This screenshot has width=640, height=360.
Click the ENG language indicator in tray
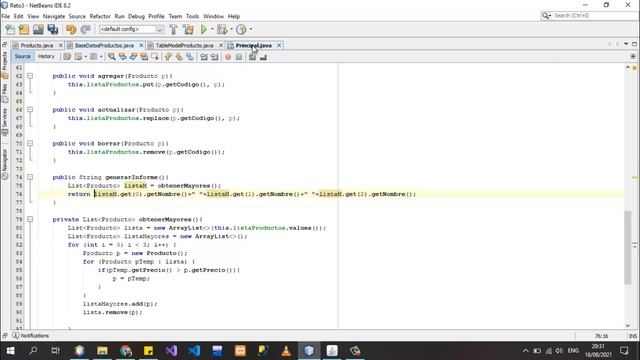click(573, 351)
